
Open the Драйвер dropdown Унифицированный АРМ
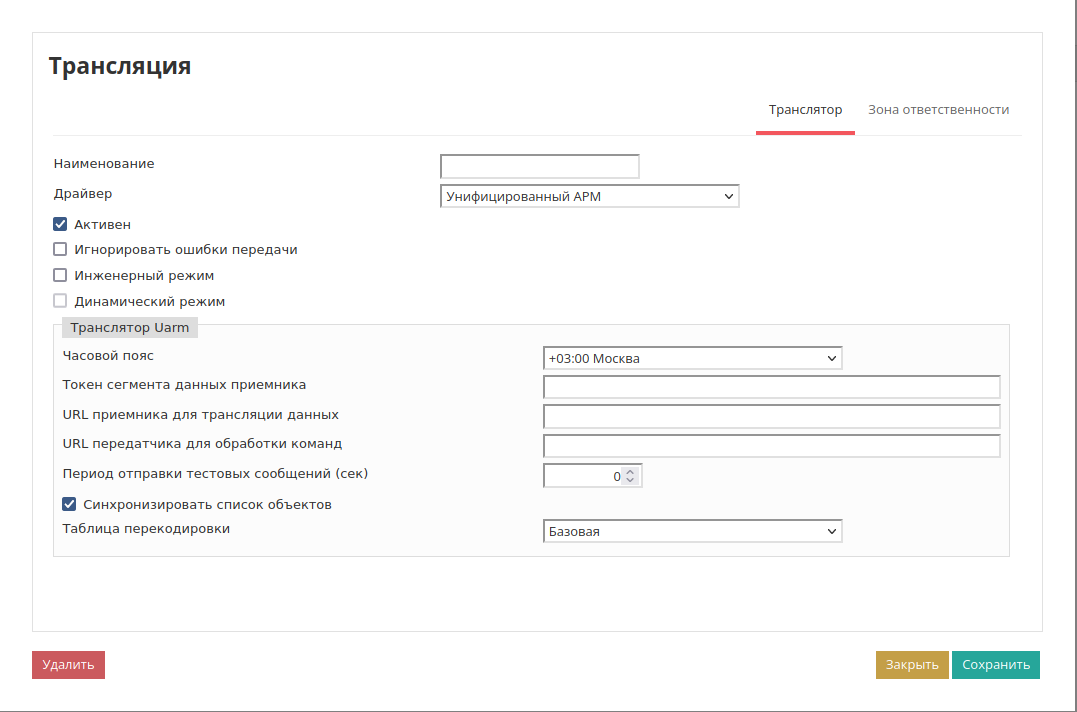coord(589,196)
